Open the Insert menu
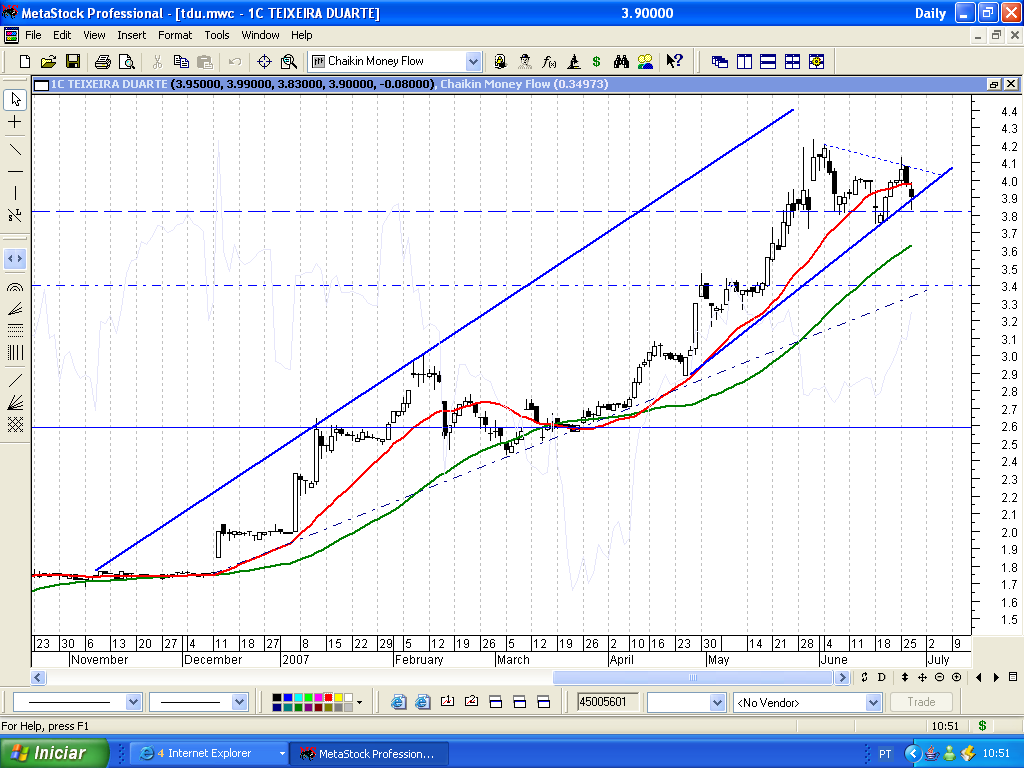The width and height of the screenshot is (1024, 768). tap(131, 35)
